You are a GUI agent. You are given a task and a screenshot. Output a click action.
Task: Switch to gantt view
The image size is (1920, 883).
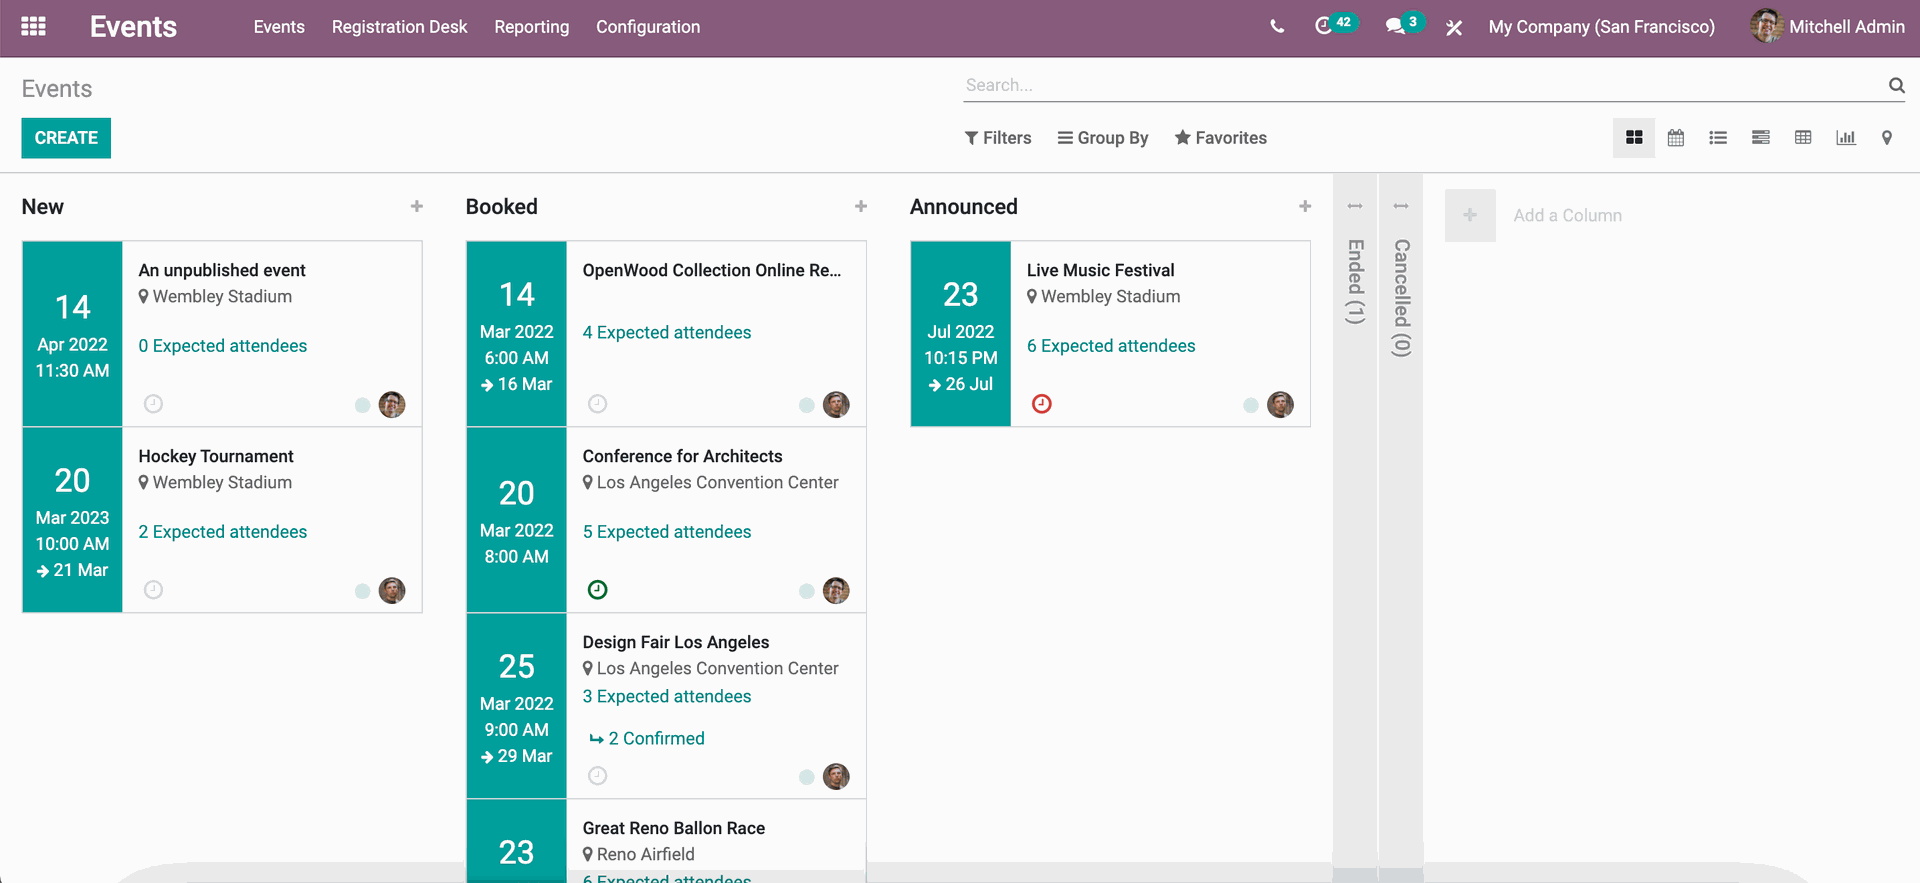1761,138
